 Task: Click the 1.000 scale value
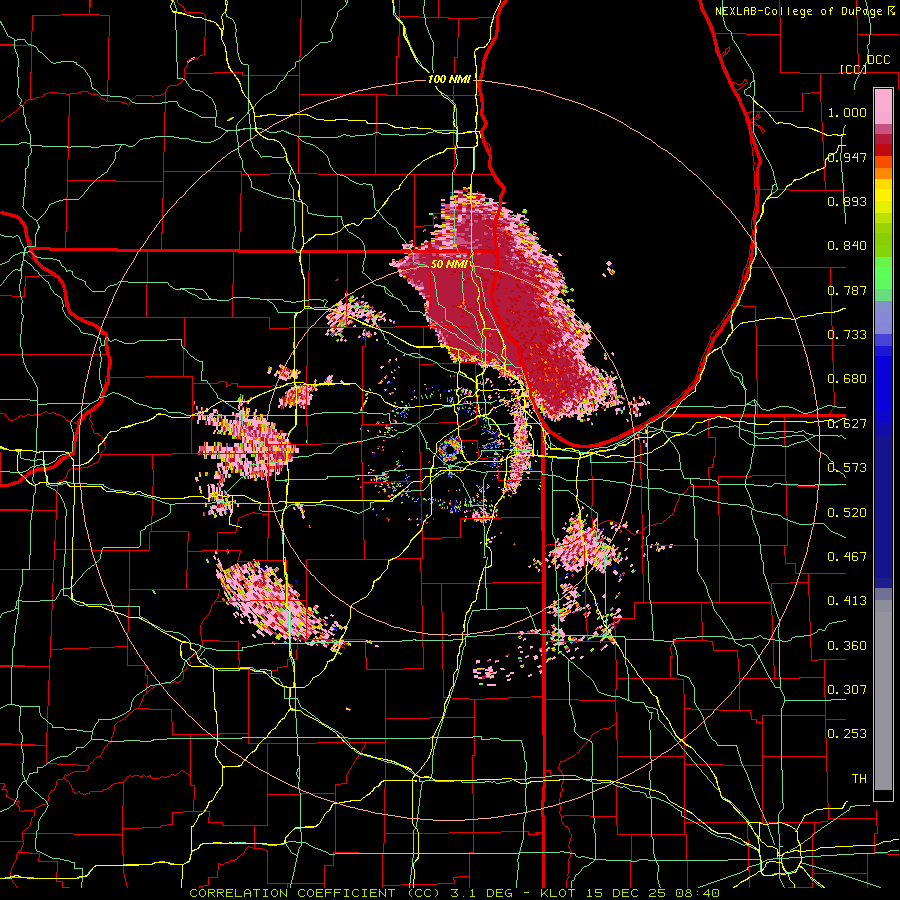pyautogui.click(x=847, y=112)
